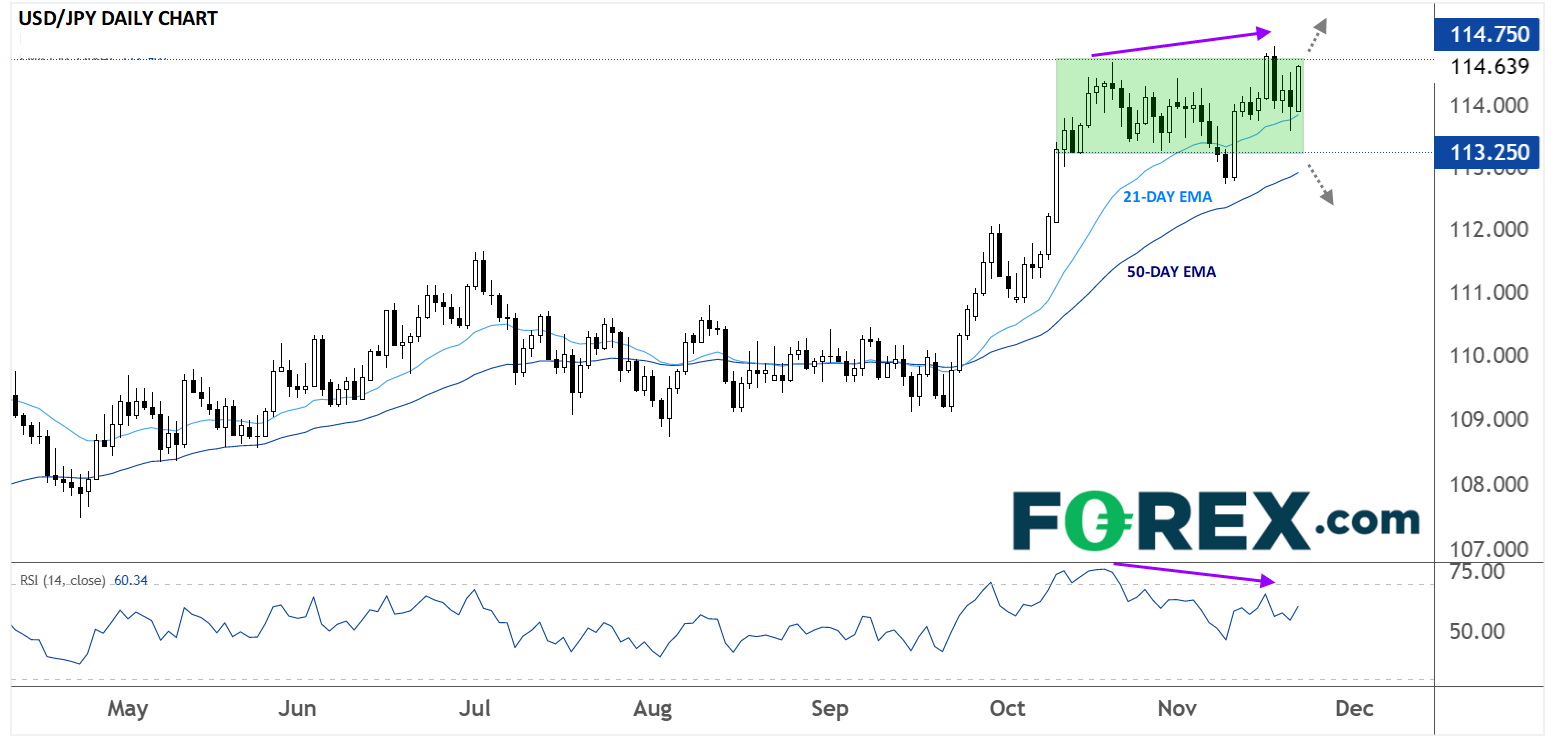Select the Sep date axis label

click(829, 709)
